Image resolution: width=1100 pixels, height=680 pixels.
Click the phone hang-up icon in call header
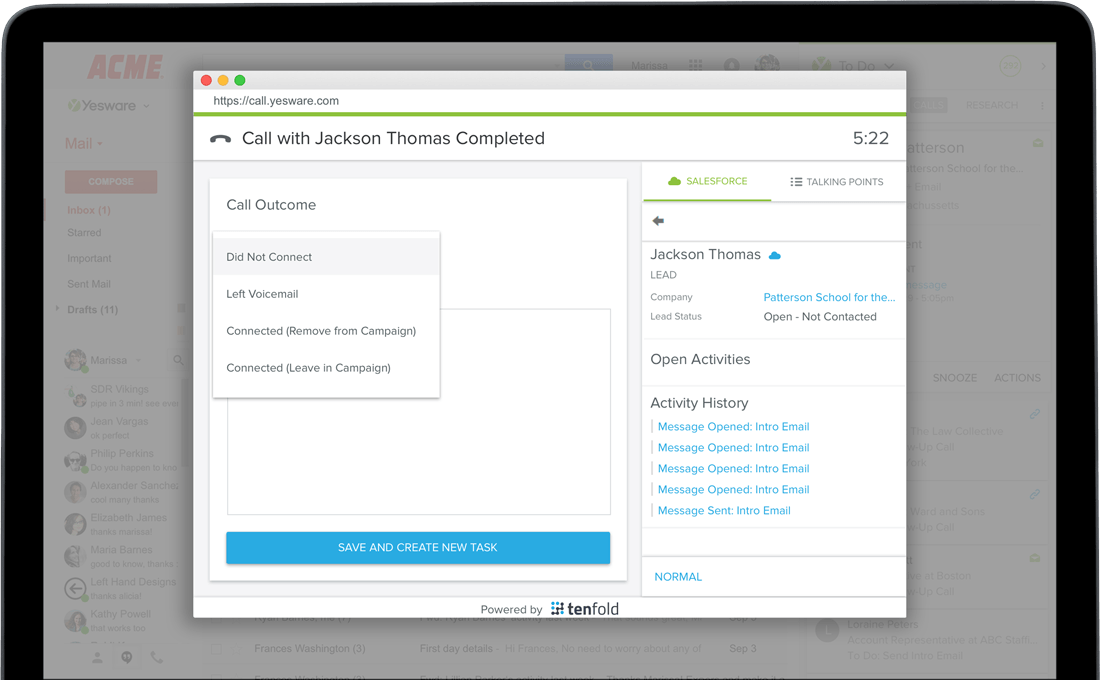point(220,139)
